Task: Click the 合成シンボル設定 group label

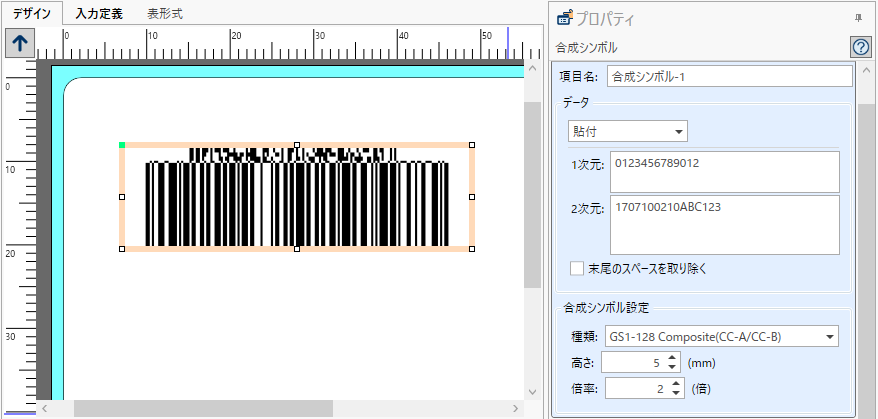Action: tap(606, 308)
